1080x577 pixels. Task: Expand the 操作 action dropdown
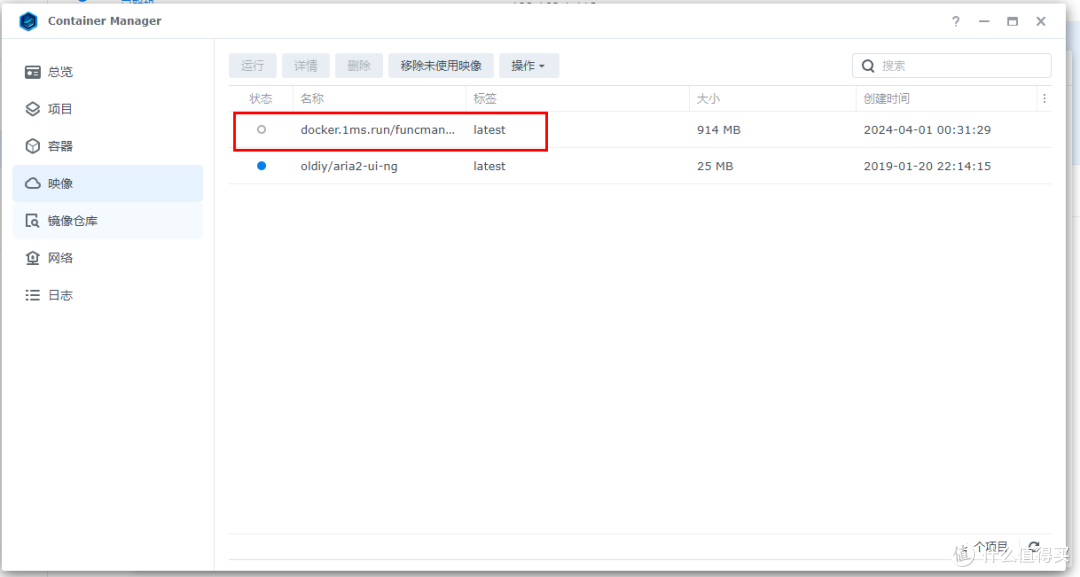coord(528,65)
